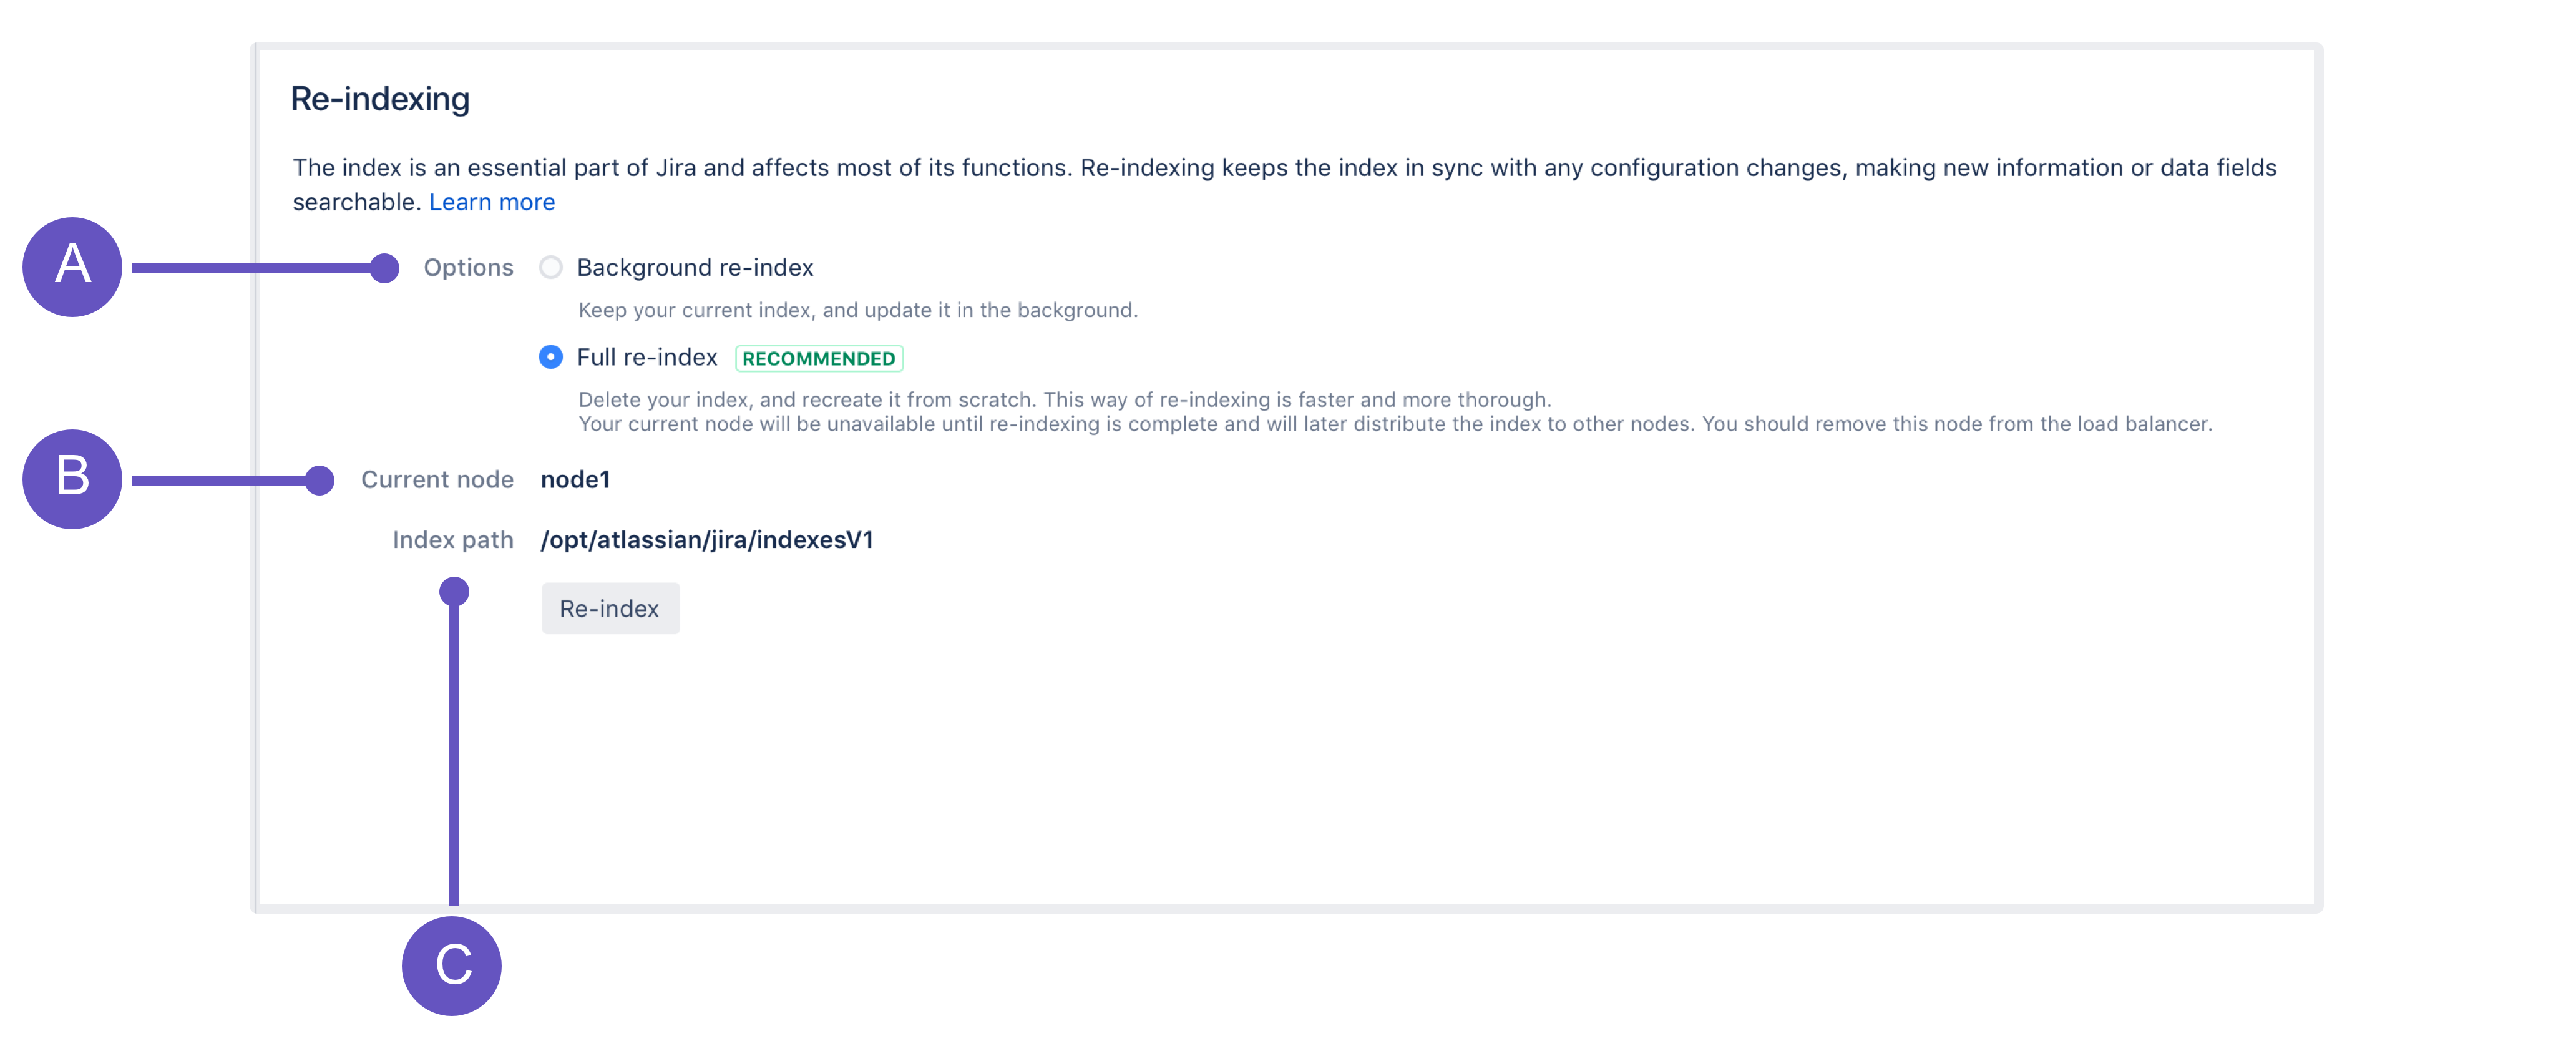The image size is (2576, 1041).
Task: Select the Background re-index radio button
Action: (x=550, y=267)
